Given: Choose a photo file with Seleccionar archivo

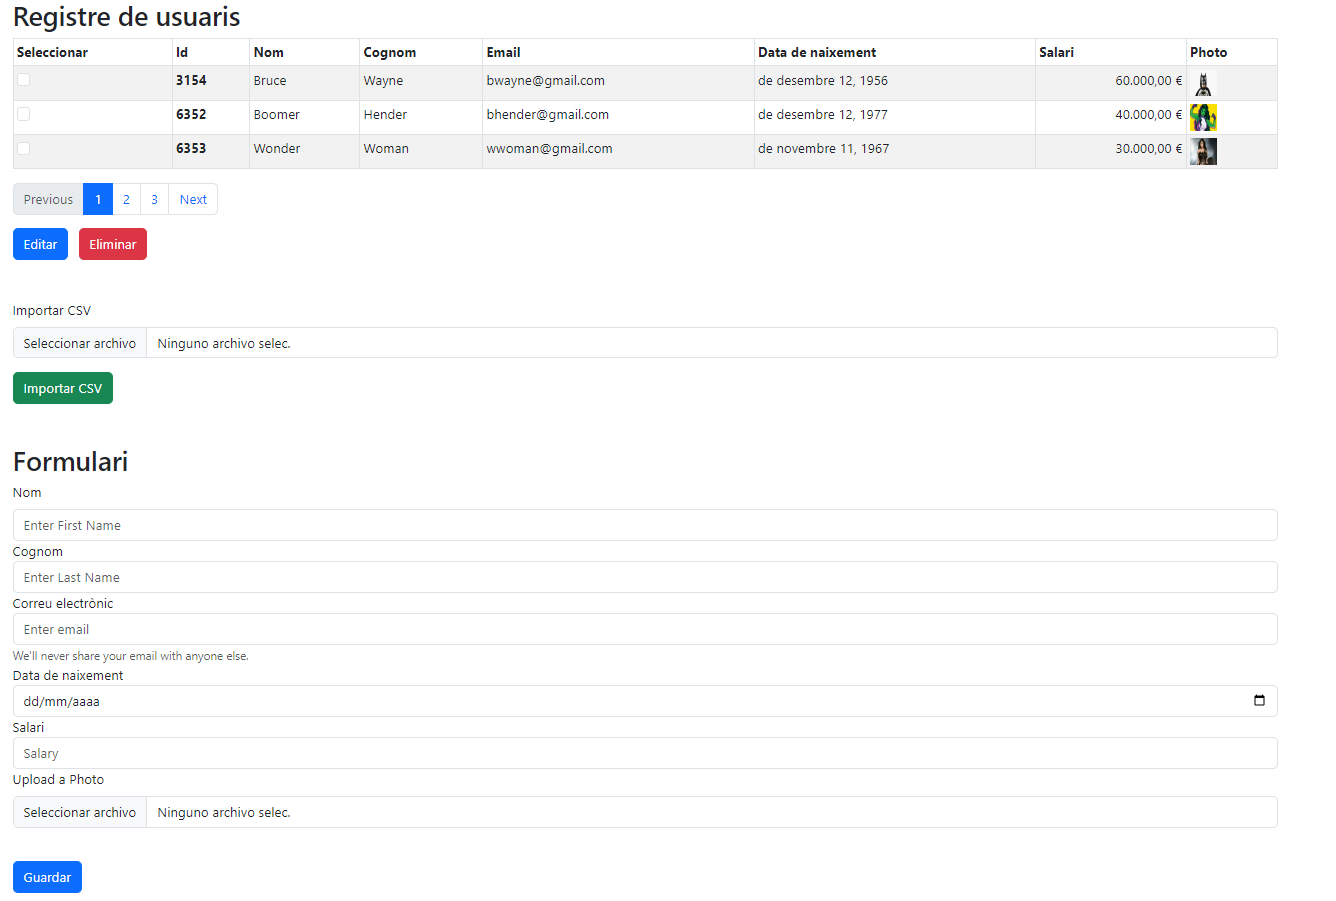Looking at the screenshot, I should [x=80, y=812].
